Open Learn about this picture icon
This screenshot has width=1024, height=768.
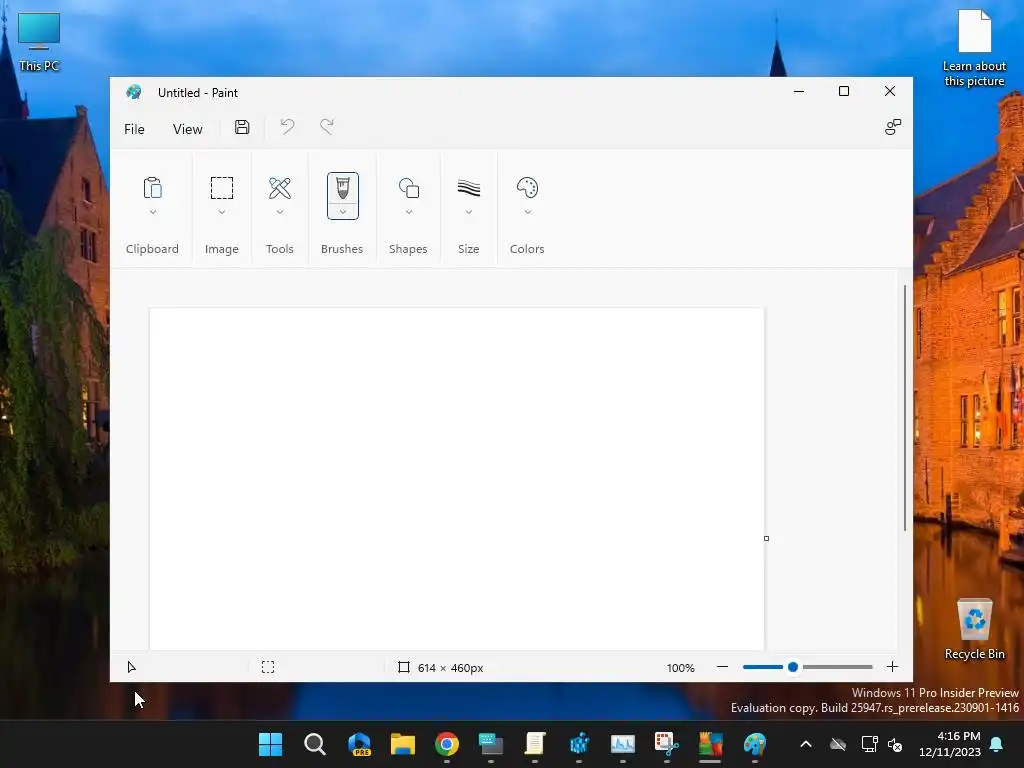974,49
